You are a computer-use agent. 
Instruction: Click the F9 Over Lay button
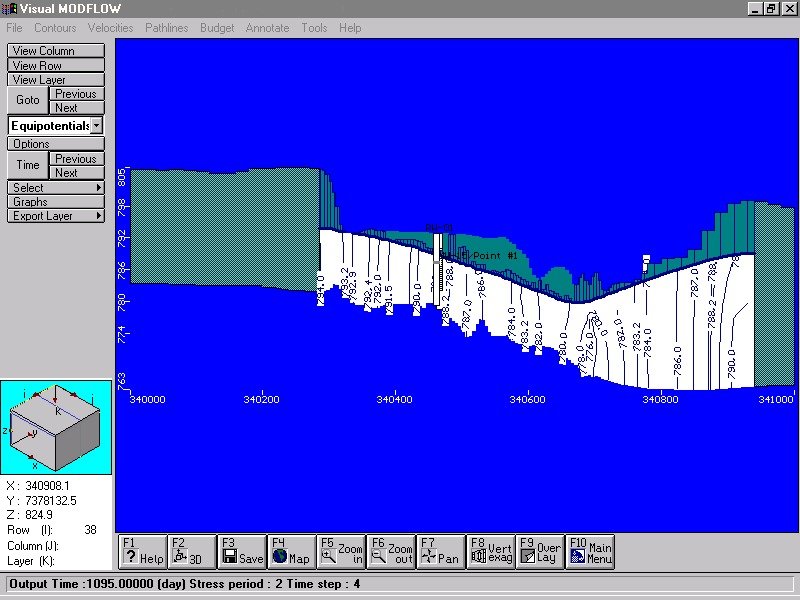(540, 552)
